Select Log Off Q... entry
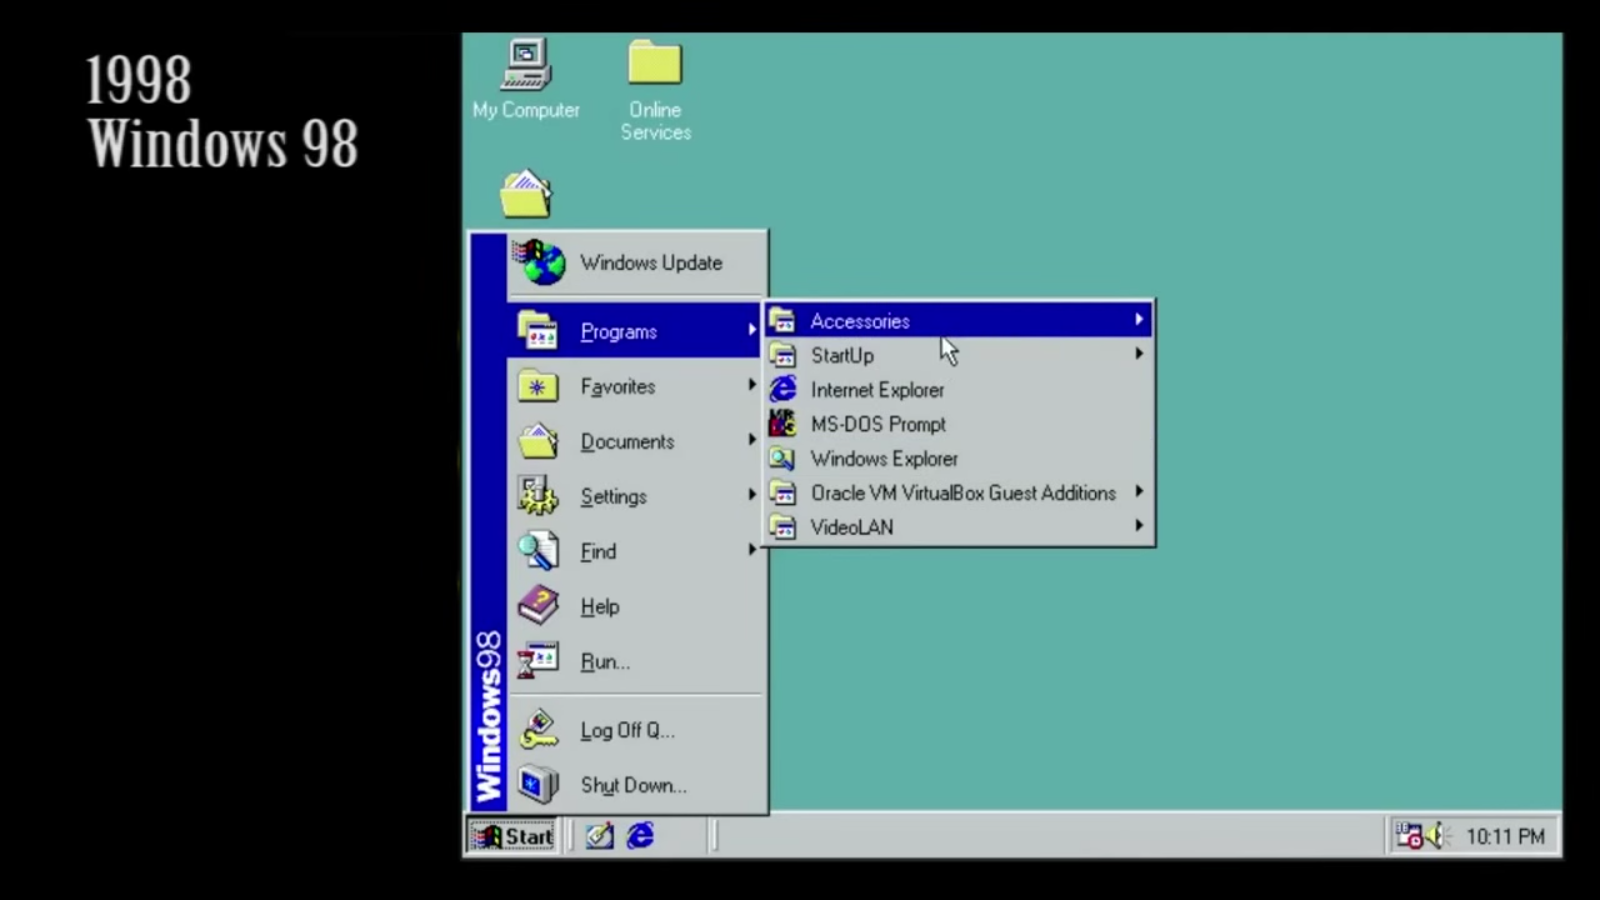Image resolution: width=1600 pixels, height=900 pixels. tap(636, 730)
